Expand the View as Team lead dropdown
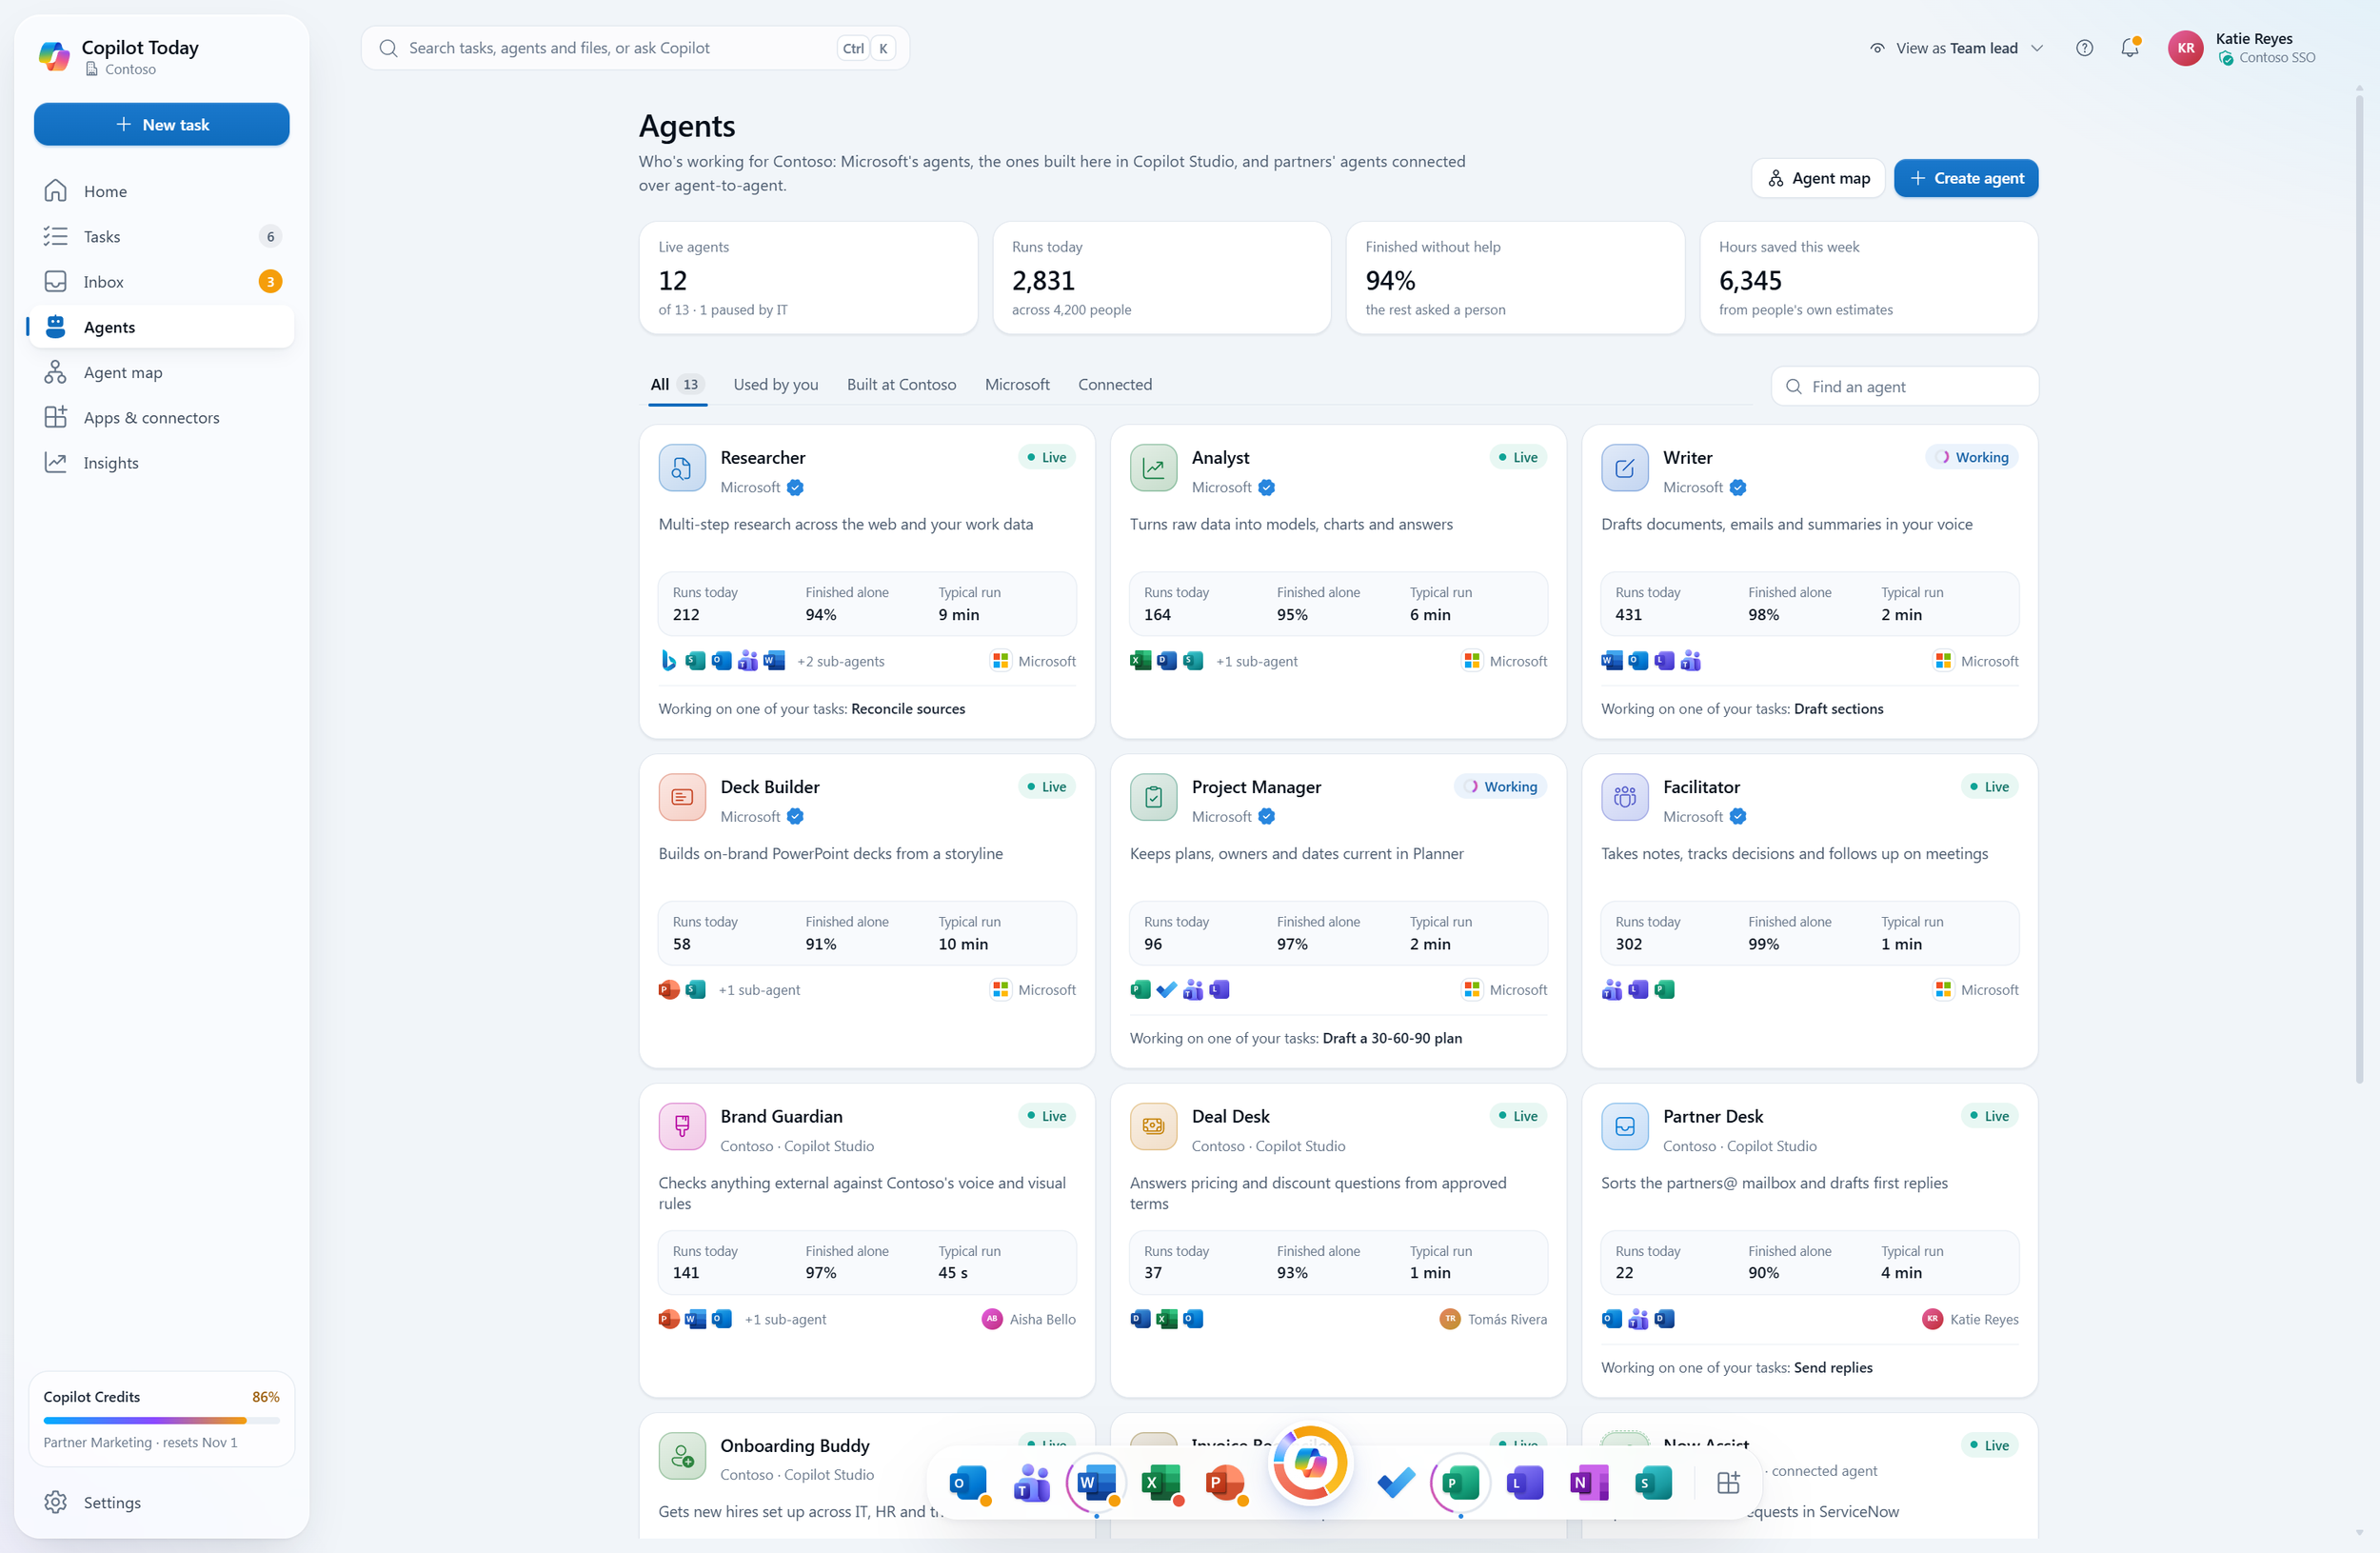 (1956, 48)
